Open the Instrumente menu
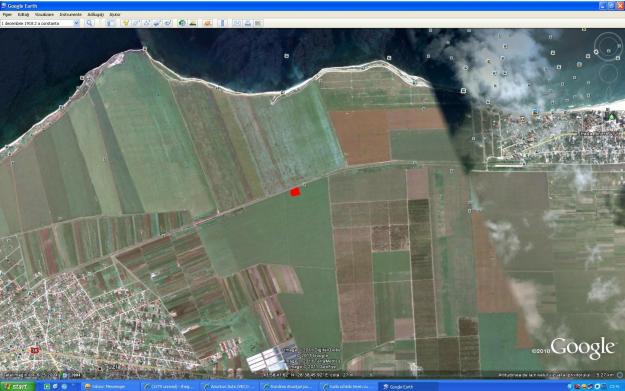 coord(71,14)
